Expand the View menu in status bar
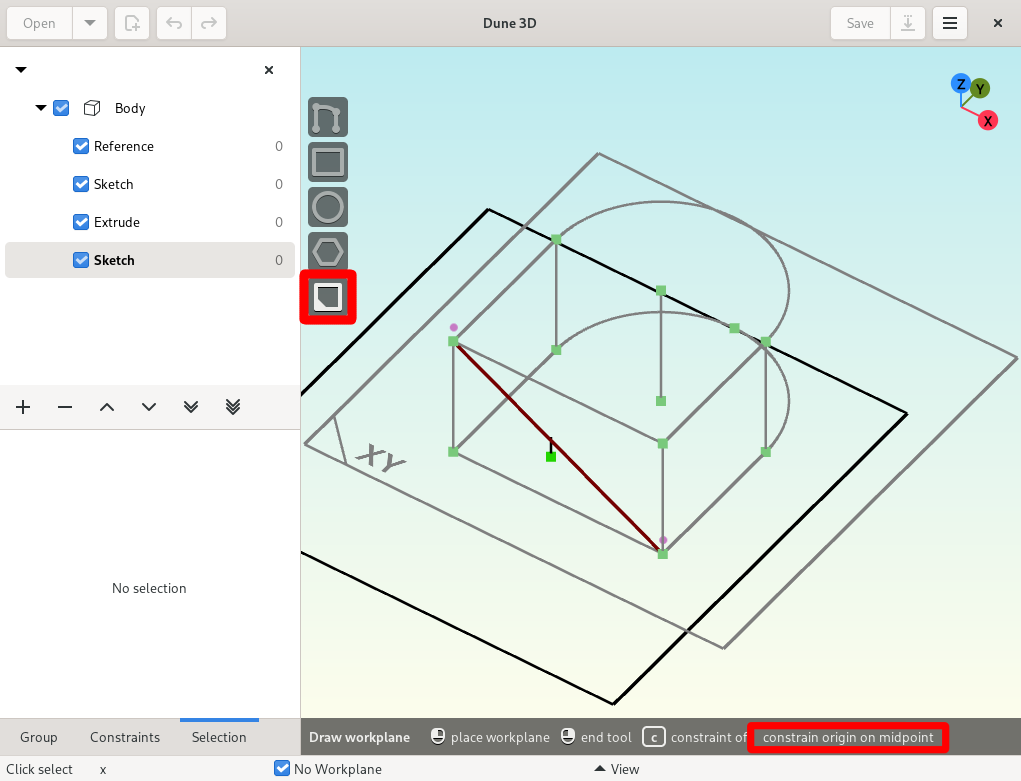The height and width of the screenshot is (781, 1021). coord(617,769)
